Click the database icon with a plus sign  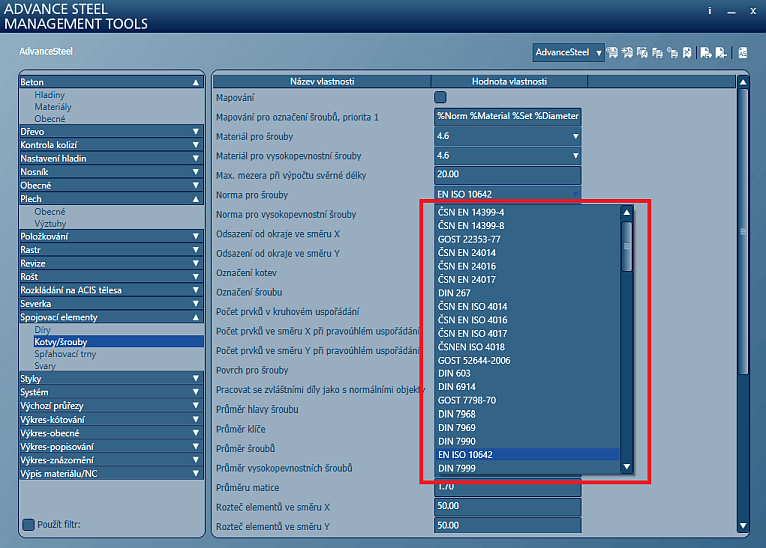tap(627, 52)
